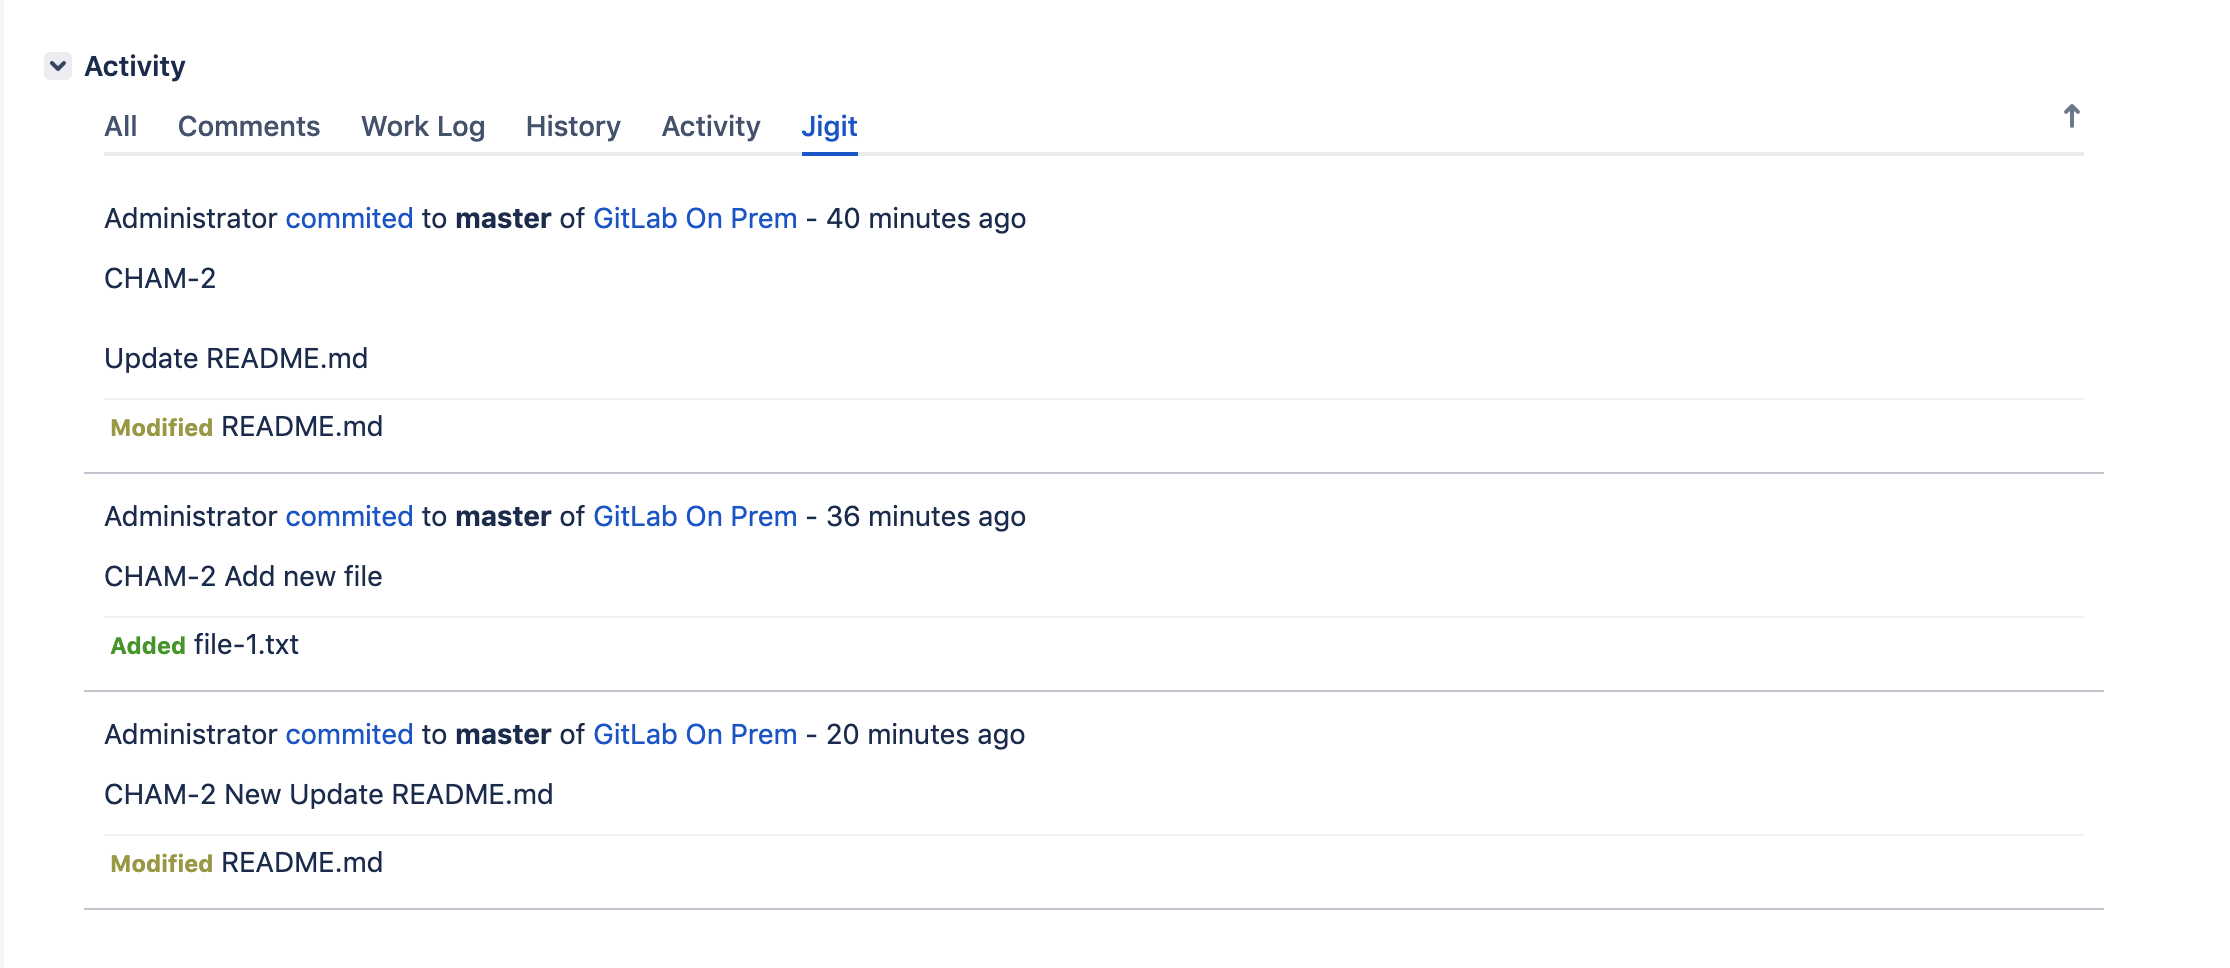
Task: Collapse the Activity section chevron
Action: (x=58, y=66)
